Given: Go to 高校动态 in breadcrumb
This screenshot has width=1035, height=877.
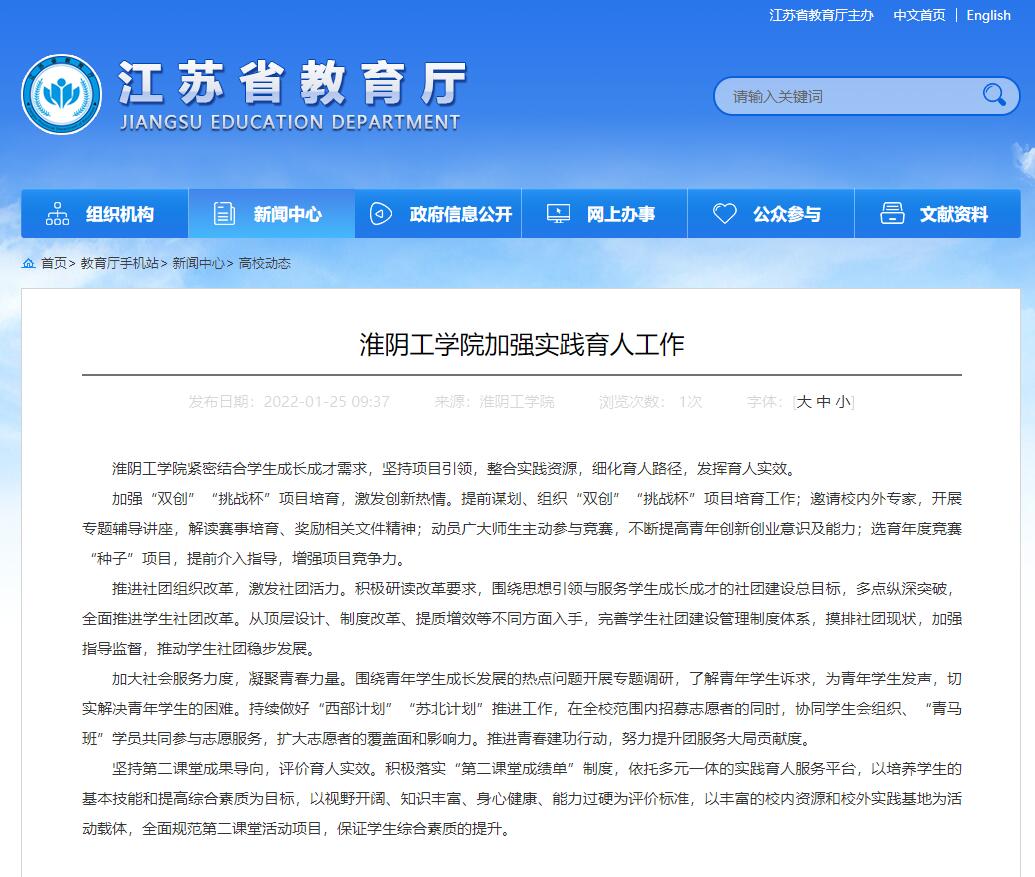Looking at the screenshot, I should 264,263.
